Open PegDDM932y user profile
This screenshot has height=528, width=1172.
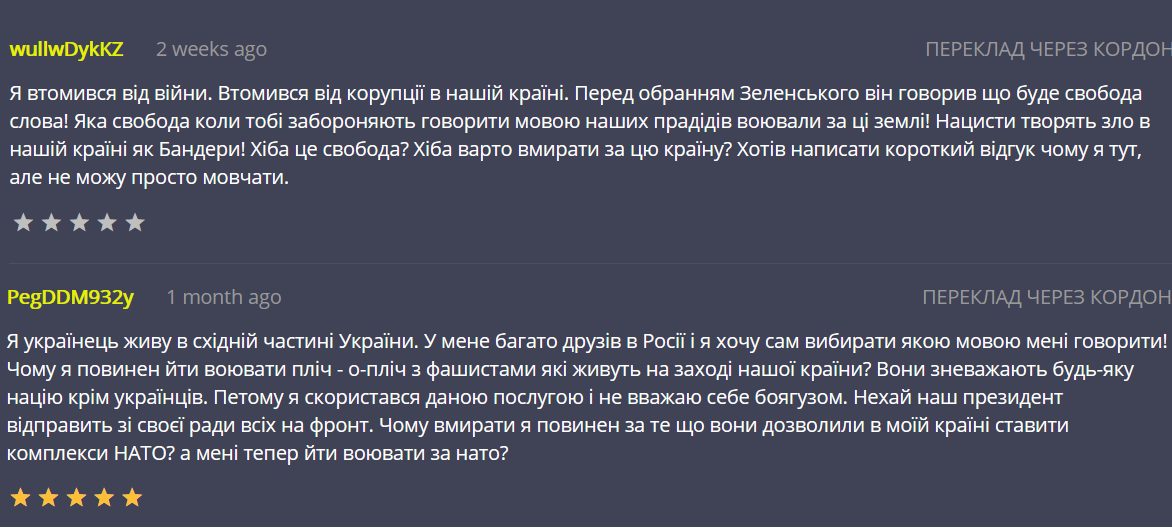click(x=70, y=298)
